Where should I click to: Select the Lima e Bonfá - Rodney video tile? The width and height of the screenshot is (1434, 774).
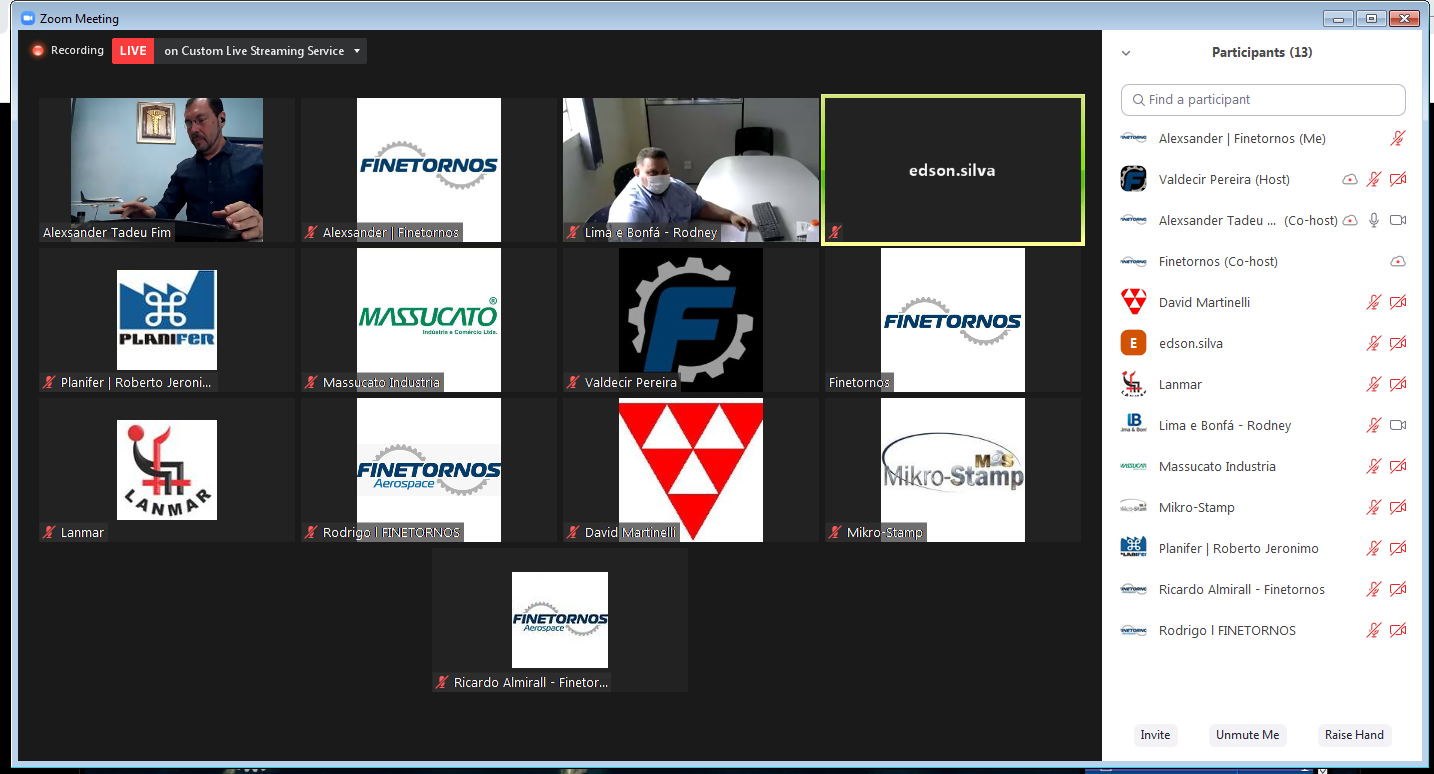pos(690,169)
